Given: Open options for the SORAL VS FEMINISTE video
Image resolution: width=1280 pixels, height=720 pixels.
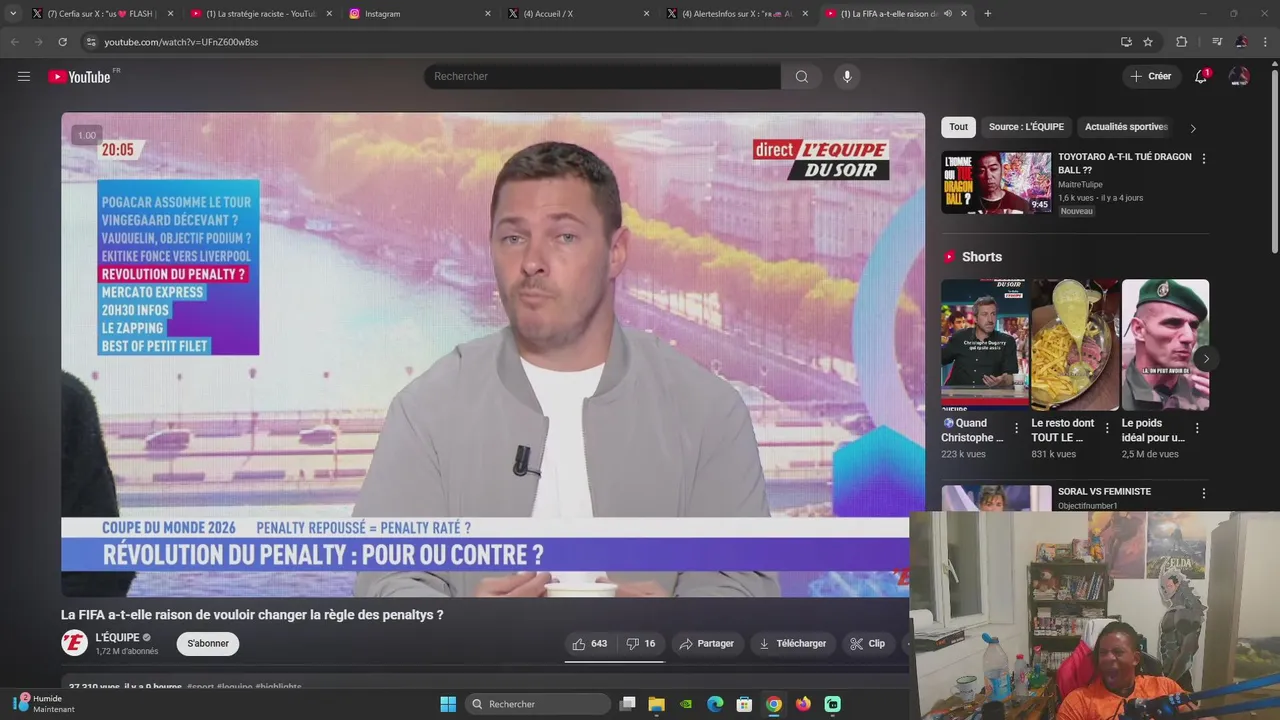Looking at the screenshot, I should click(1203, 493).
